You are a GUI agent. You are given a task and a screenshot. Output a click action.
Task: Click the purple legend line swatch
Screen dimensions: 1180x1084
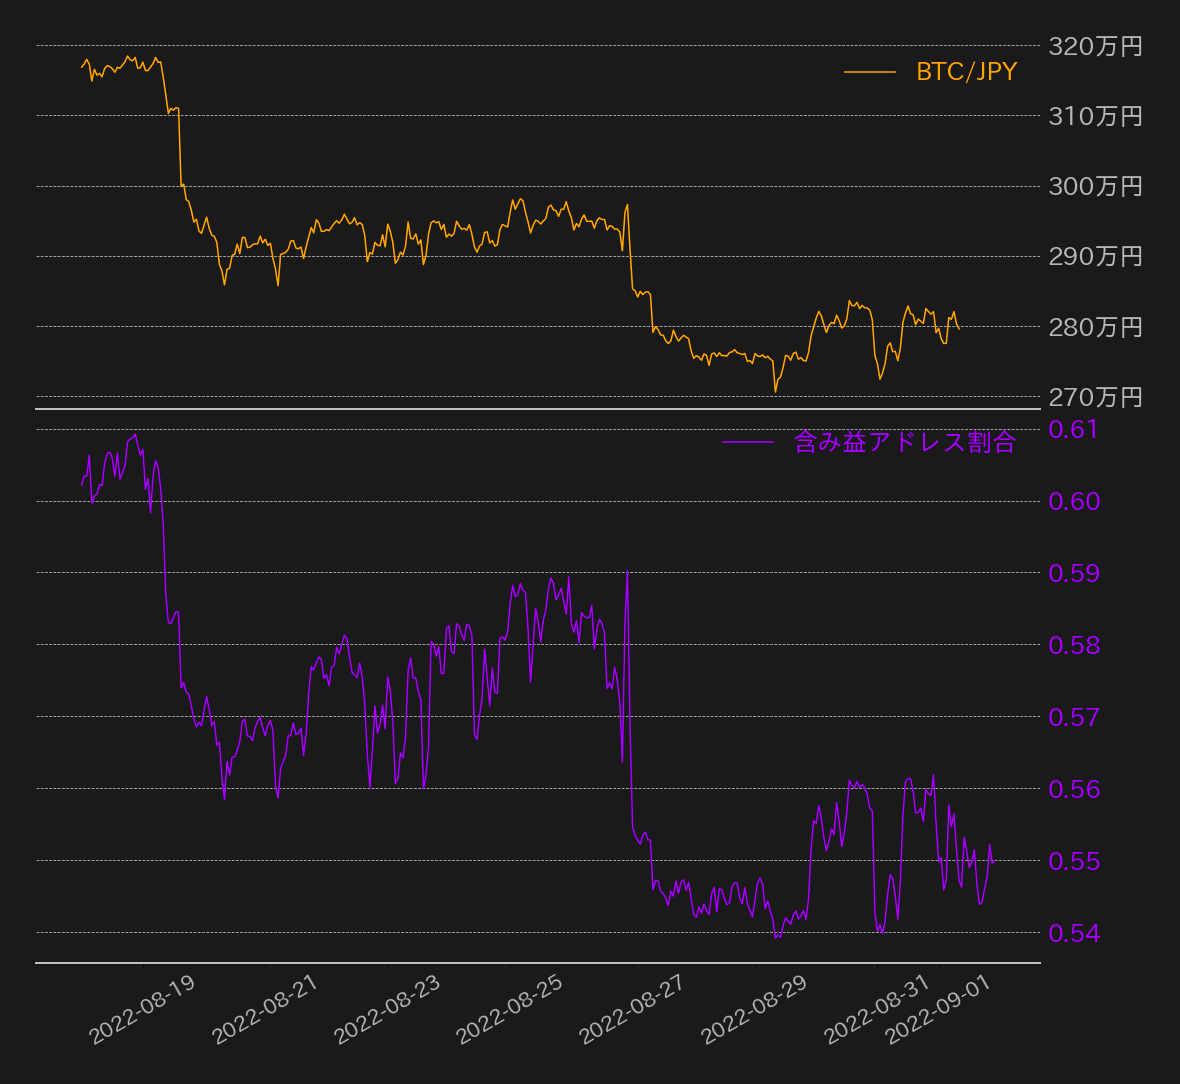(747, 442)
